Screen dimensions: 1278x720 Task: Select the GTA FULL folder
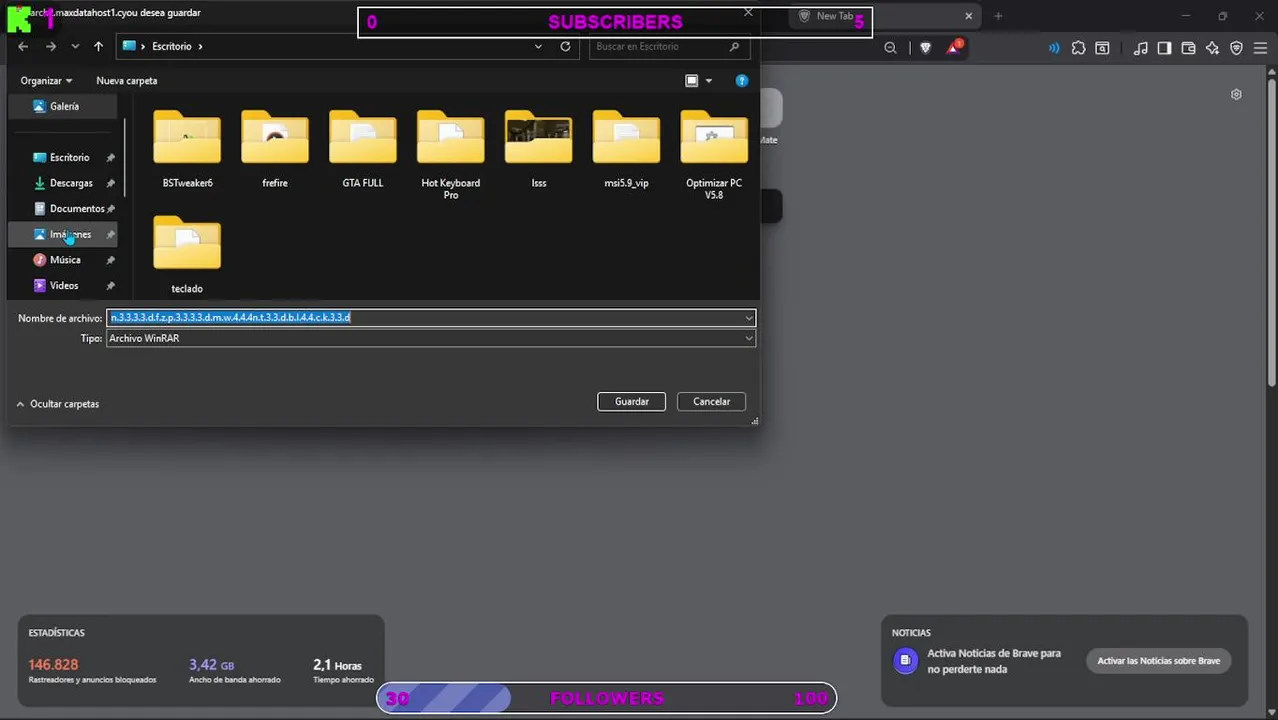click(363, 148)
